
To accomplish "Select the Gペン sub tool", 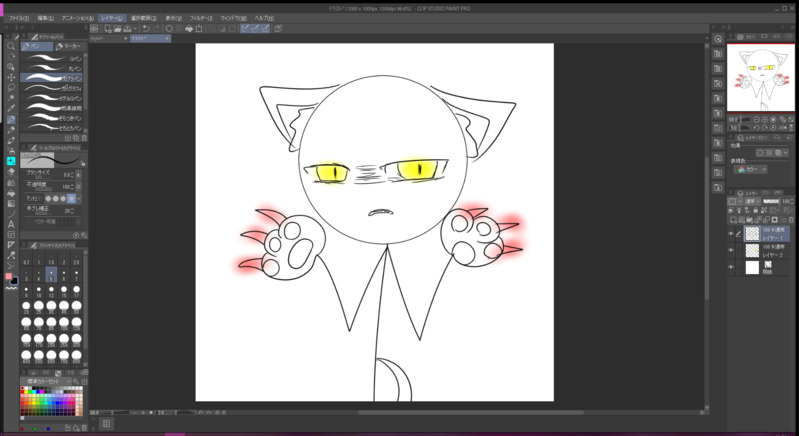I will coord(51,59).
